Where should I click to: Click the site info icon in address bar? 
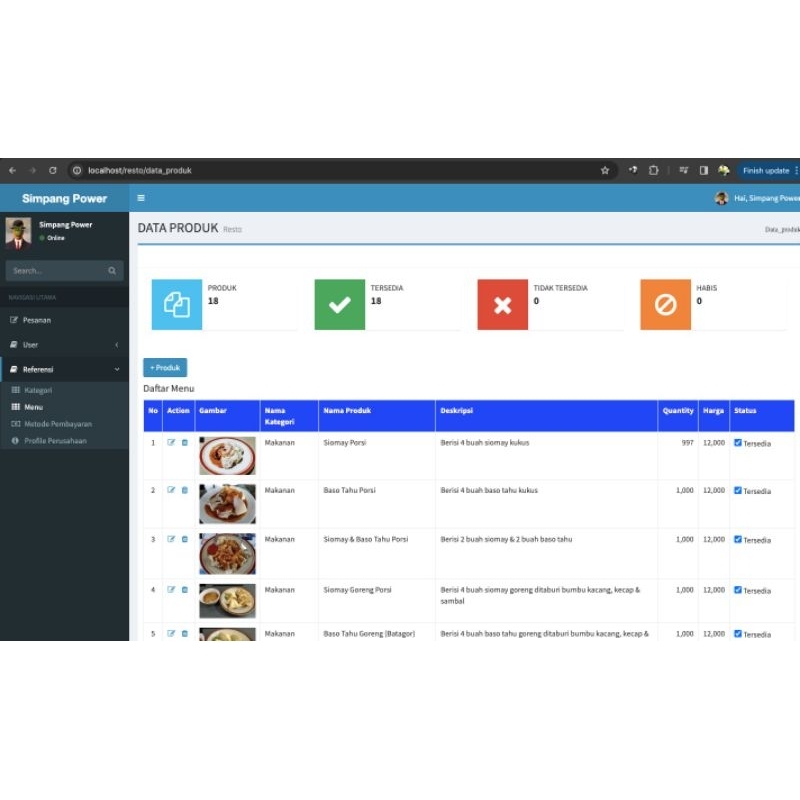coord(77,170)
